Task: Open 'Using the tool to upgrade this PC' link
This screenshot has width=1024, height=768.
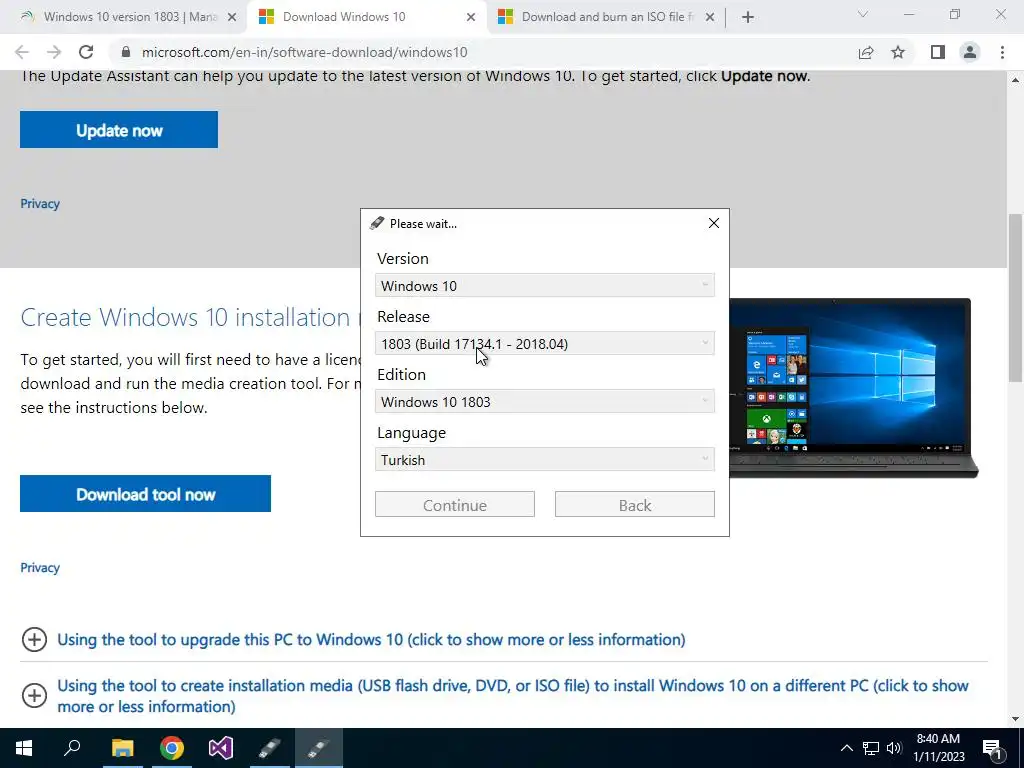Action: pos(372,639)
